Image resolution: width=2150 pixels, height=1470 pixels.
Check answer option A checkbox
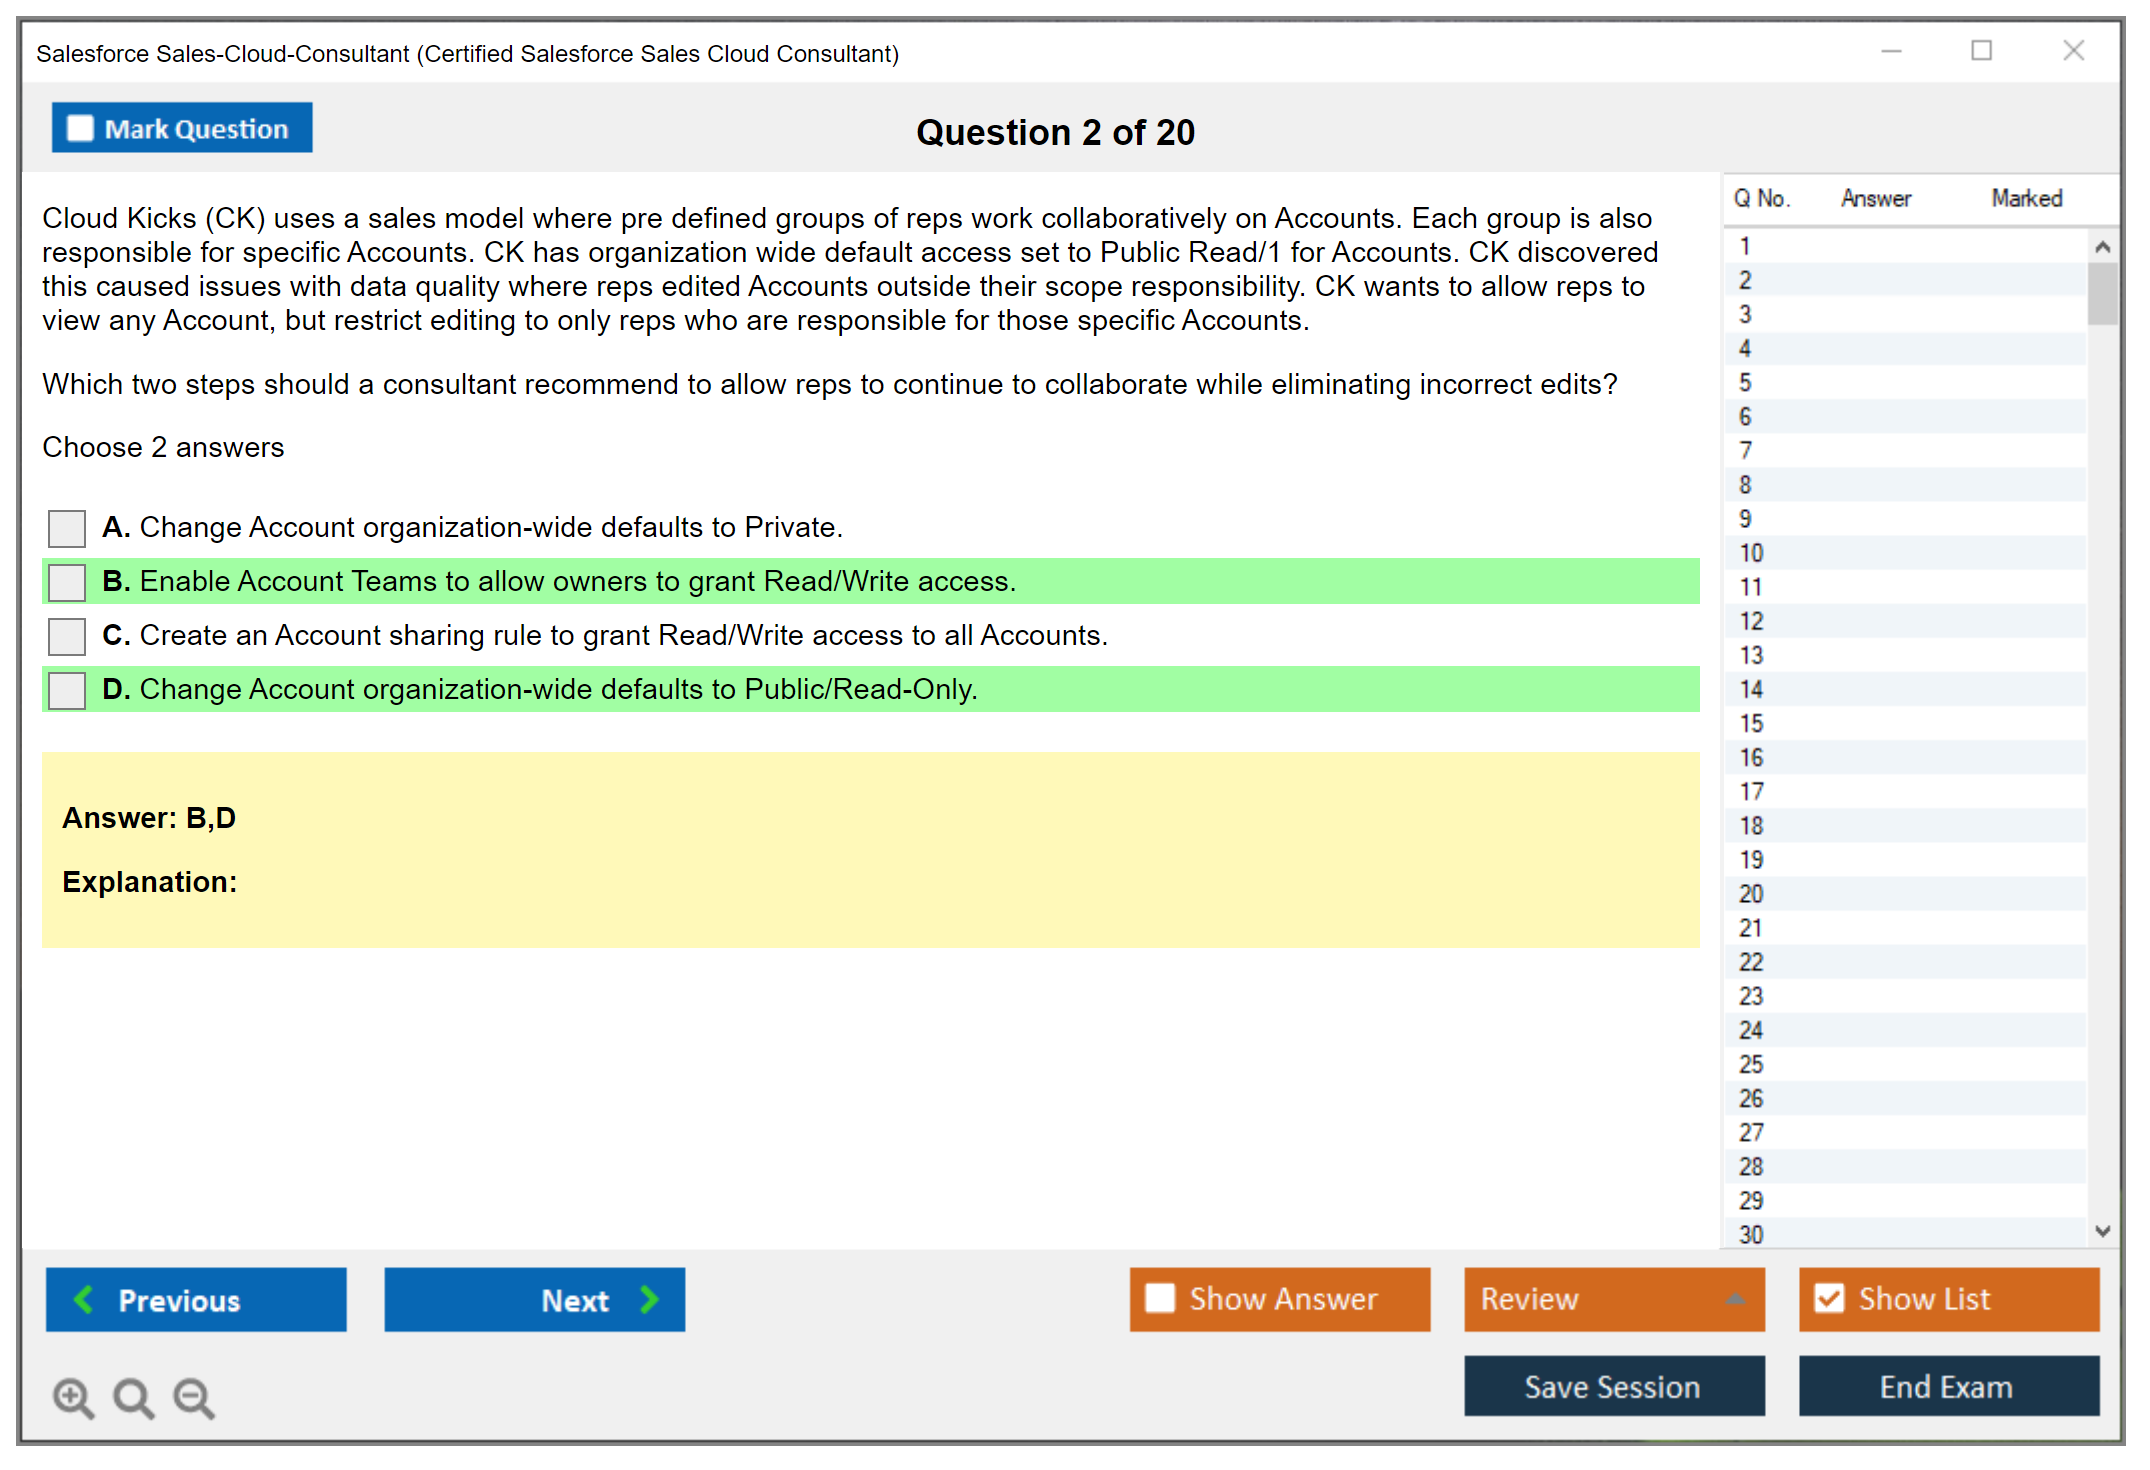coord(67,528)
